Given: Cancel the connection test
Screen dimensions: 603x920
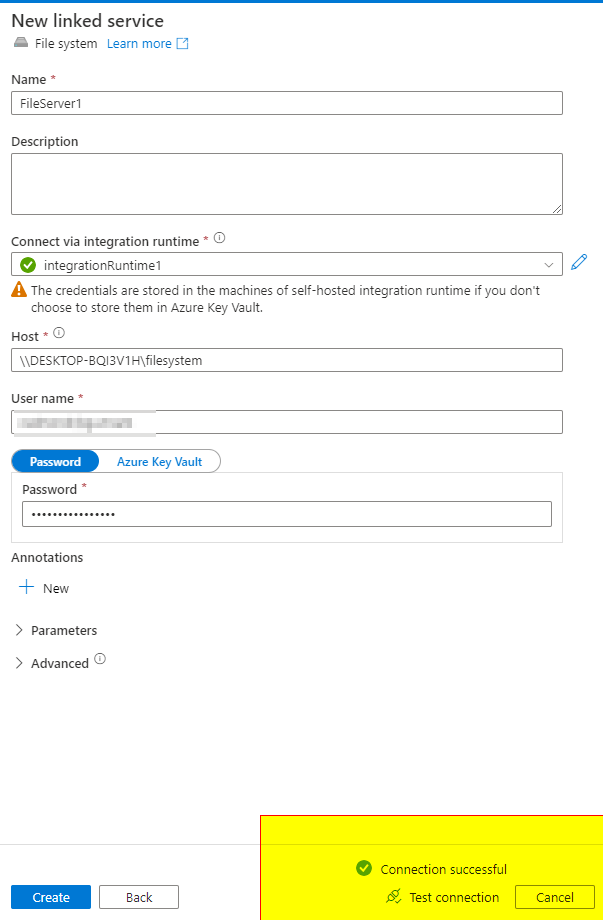Looking at the screenshot, I should pos(554,896).
